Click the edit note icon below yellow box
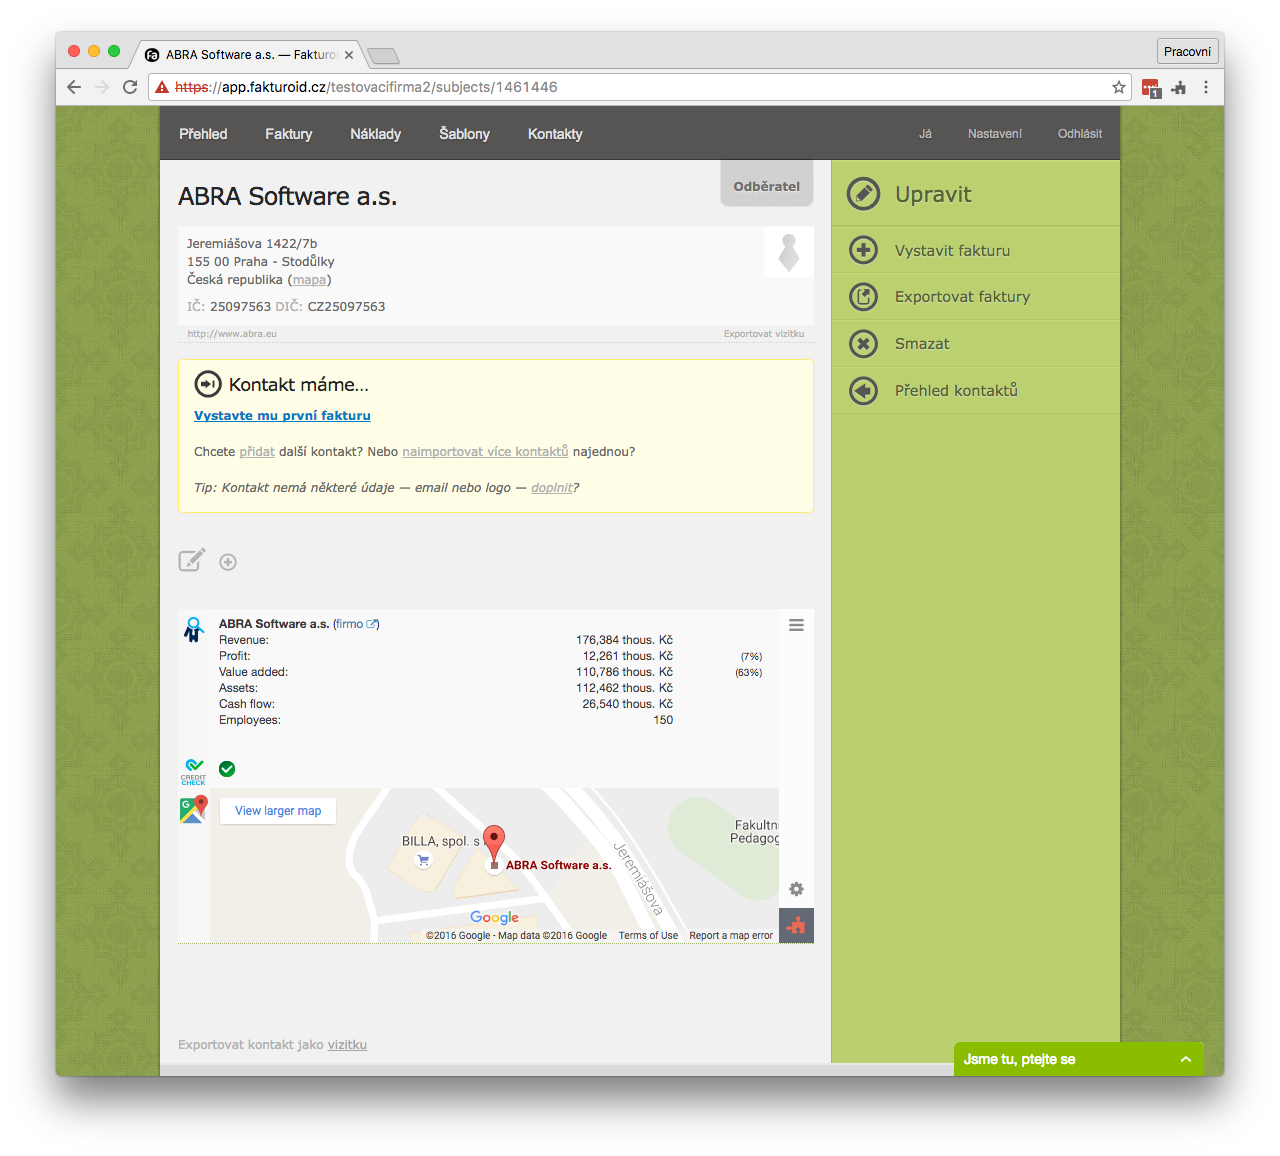 click(x=192, y=560)
